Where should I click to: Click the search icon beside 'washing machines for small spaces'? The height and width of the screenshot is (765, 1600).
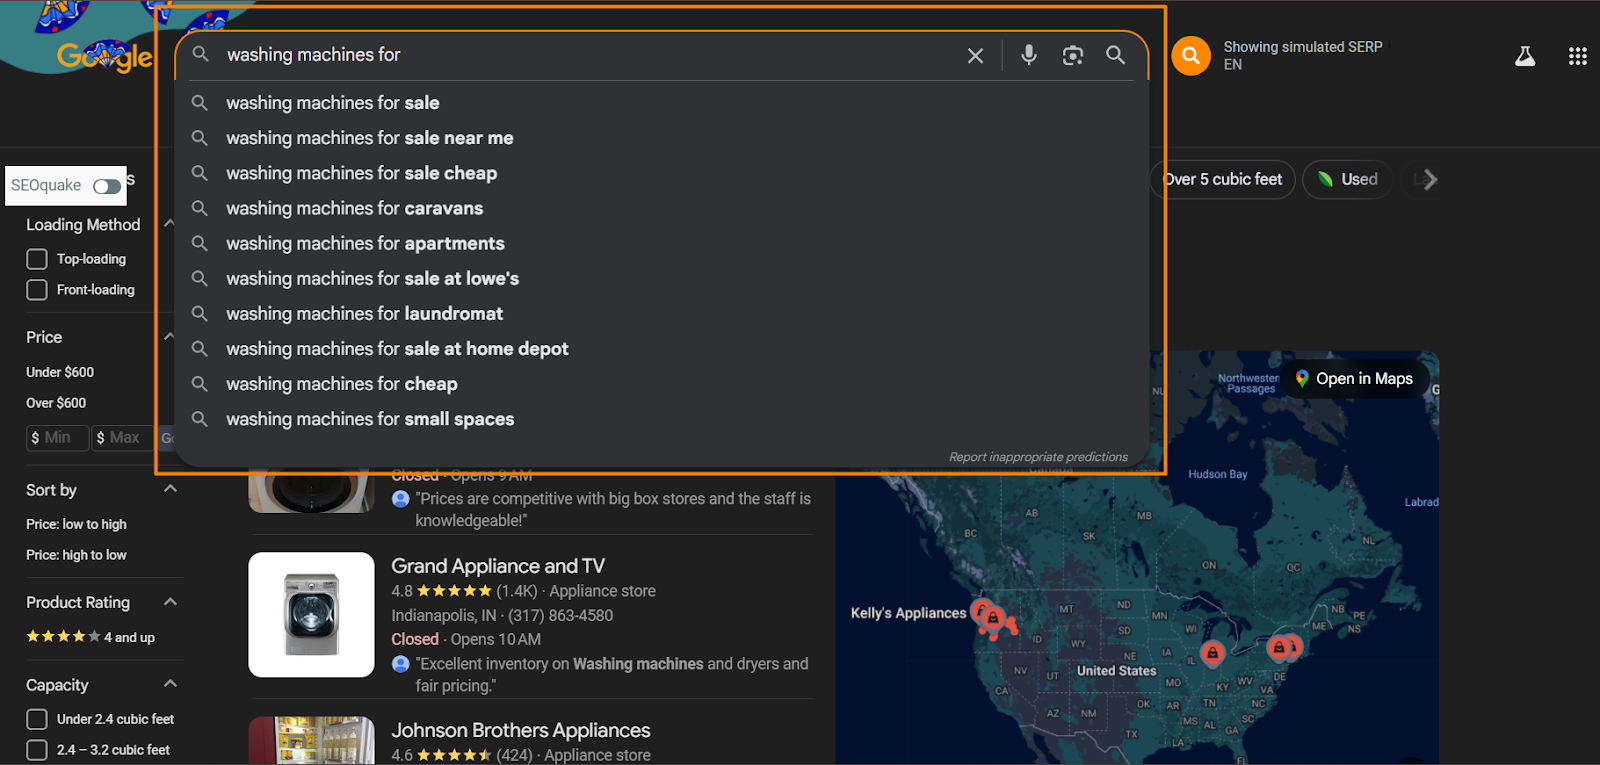pos(200,419)
